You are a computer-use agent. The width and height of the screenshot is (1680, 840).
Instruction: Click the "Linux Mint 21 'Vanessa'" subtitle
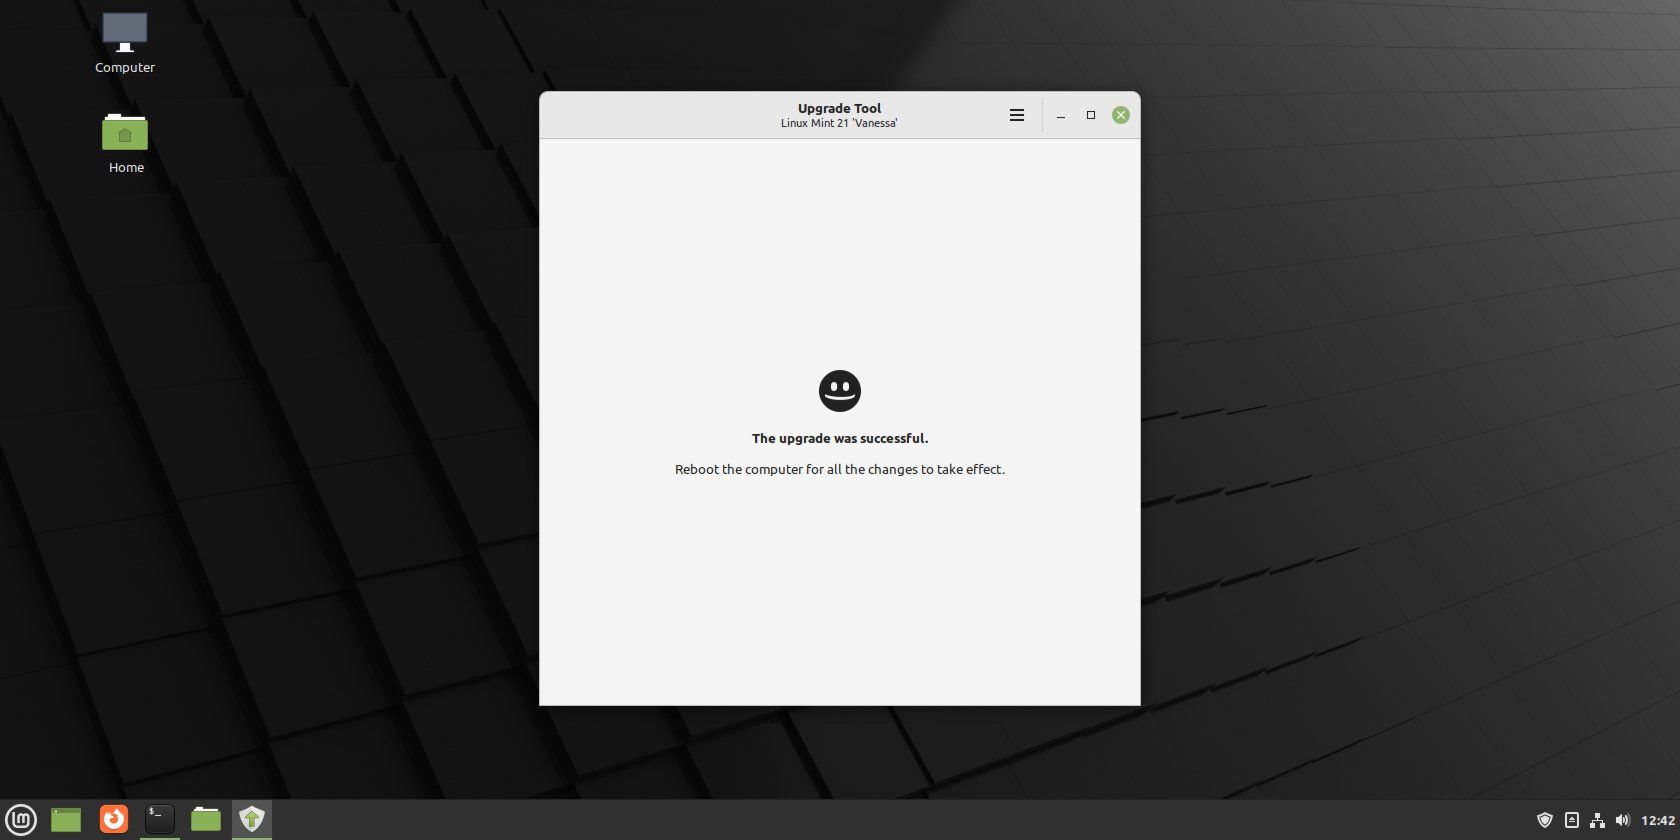[839, 123]
